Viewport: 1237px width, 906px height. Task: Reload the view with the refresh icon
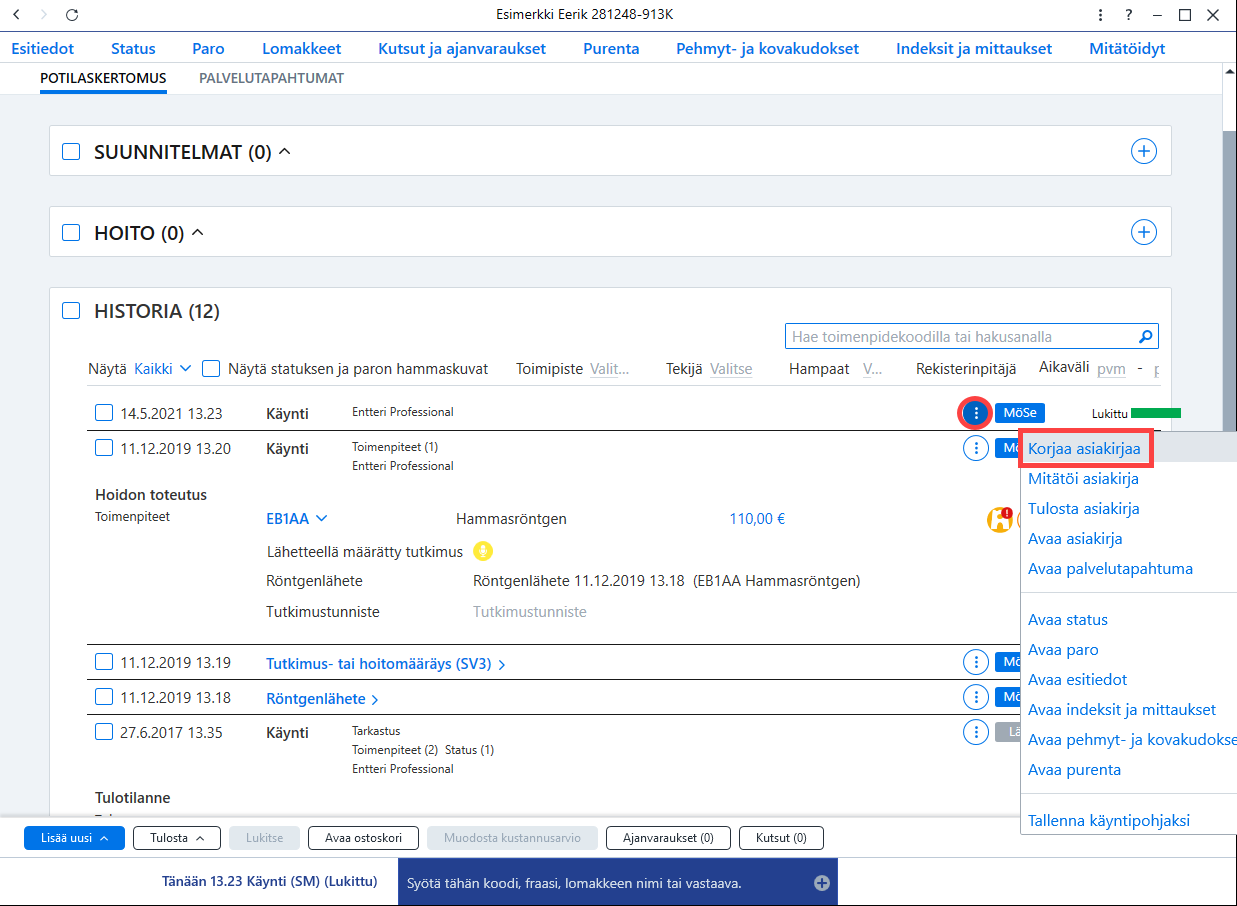[x=71, y=15]
